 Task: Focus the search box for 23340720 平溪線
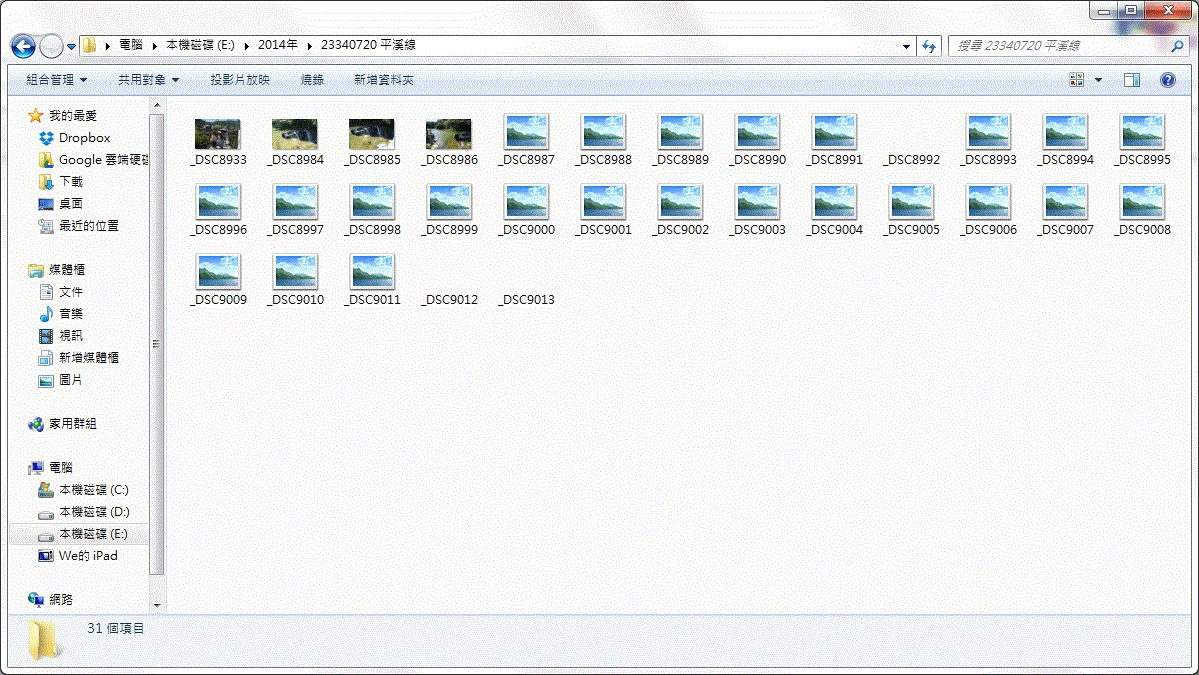point(1058,46)
